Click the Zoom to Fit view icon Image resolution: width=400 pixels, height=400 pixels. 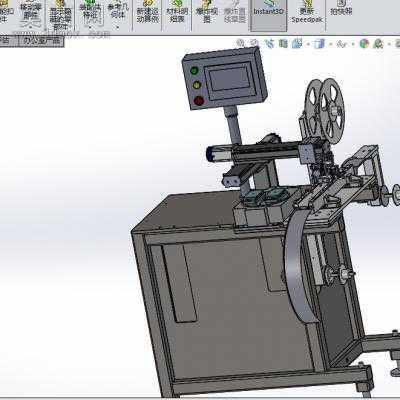(x=240, y=43)
